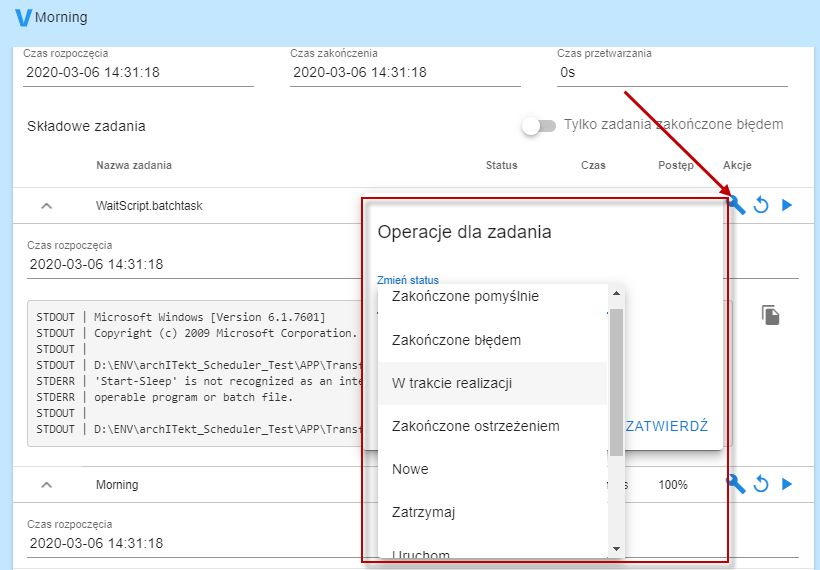
Task: Run the Morning task with play icon
Action: click(787, 484)
